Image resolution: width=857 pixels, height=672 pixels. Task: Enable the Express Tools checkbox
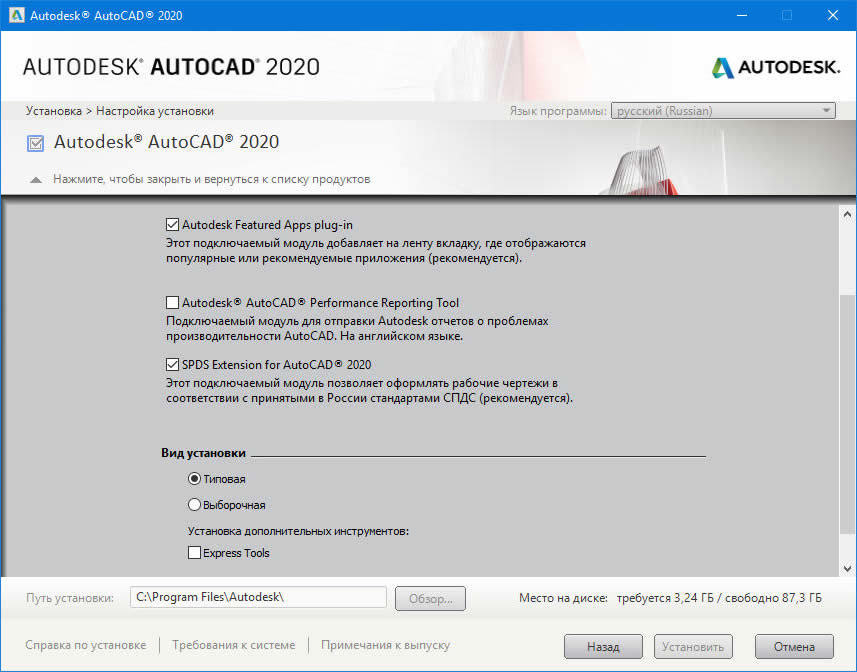click(195, 553)
